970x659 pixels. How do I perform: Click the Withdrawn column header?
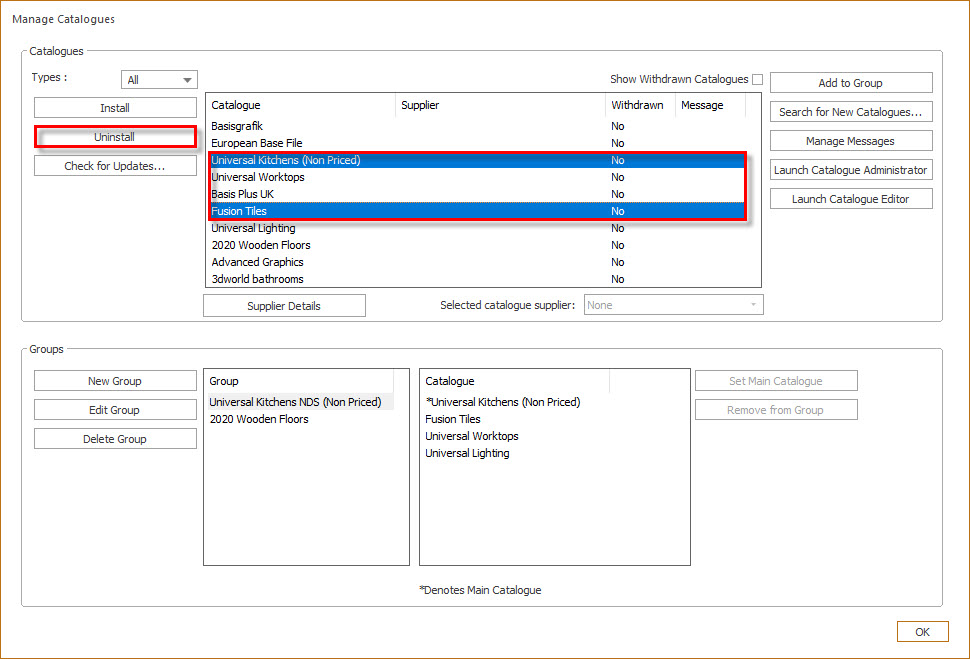coord(640,105)
